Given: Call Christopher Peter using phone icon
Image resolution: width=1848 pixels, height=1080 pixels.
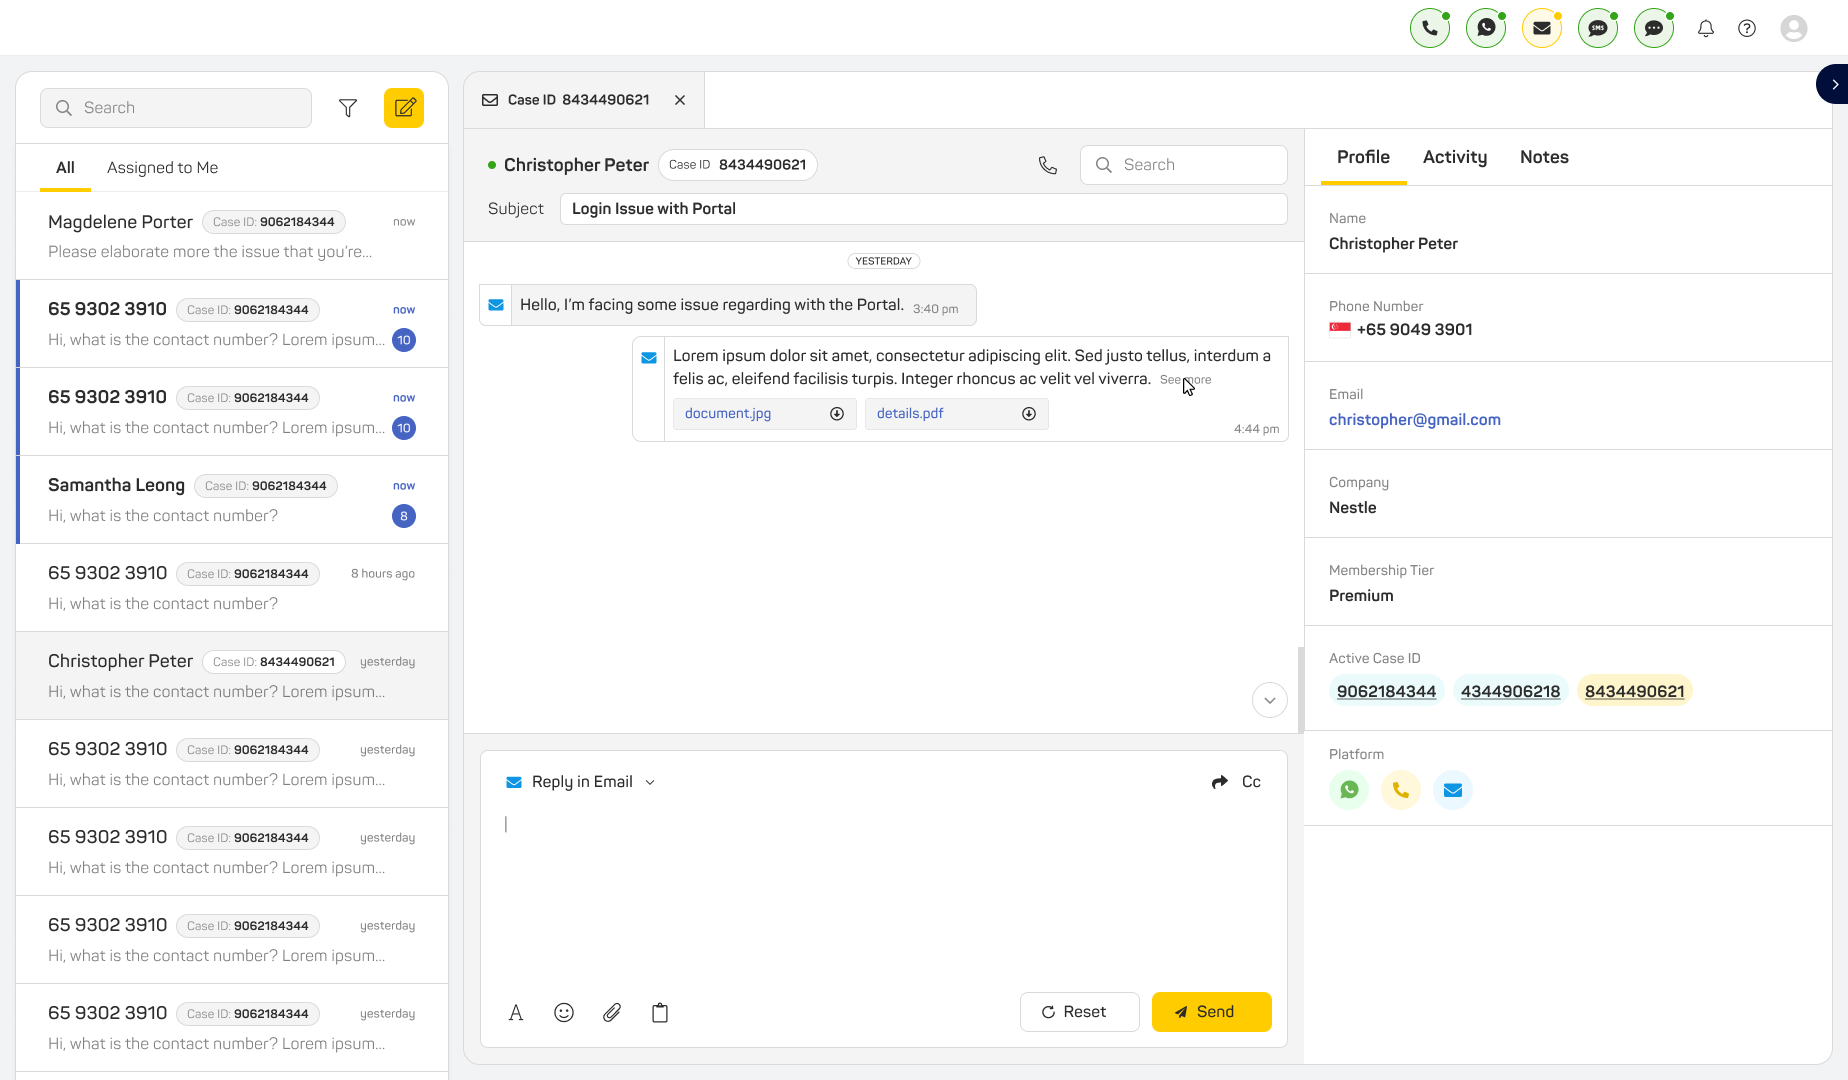Looking at the screenshot, I should (x=1047, y=165).
